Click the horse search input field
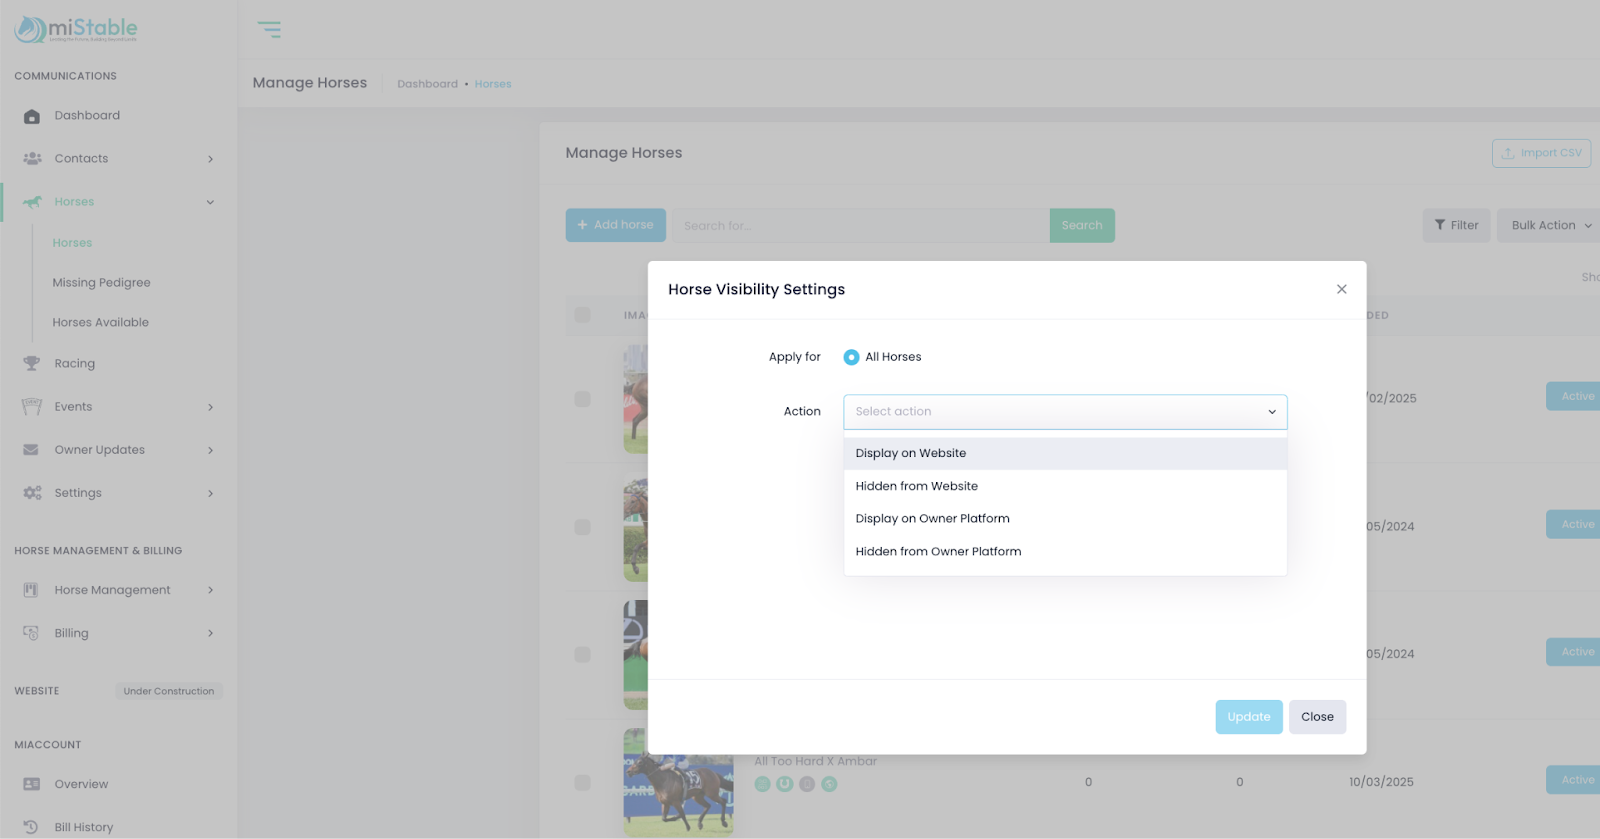Screen dimensions: 1600x839 (860, 226)
